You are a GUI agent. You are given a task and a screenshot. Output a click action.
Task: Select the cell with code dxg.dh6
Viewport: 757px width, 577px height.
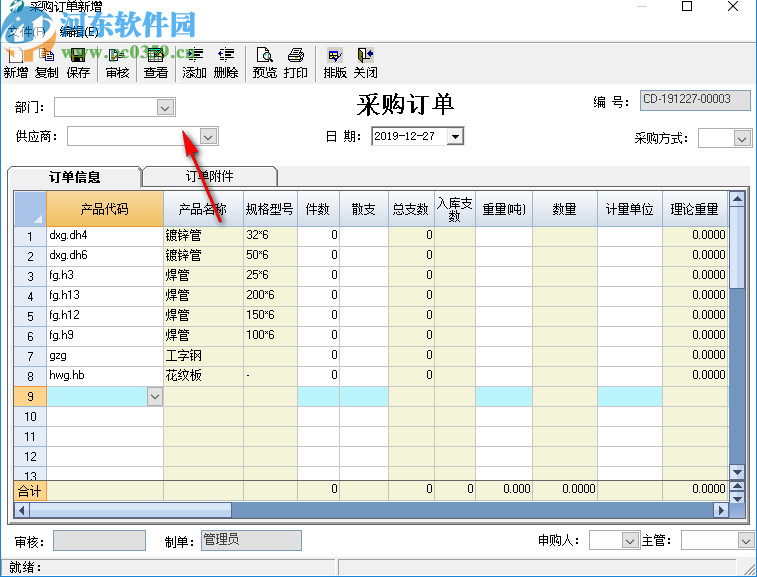105,256
